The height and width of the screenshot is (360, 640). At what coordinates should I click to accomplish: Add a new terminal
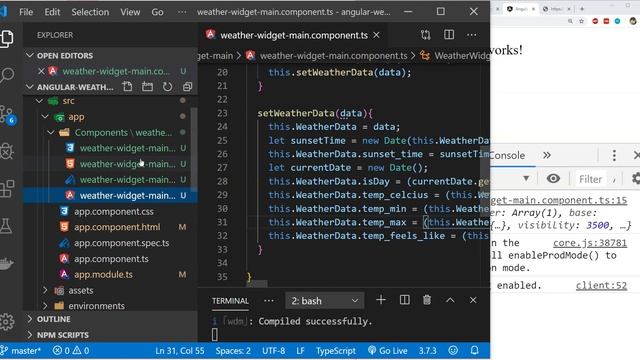click(381, 300)
